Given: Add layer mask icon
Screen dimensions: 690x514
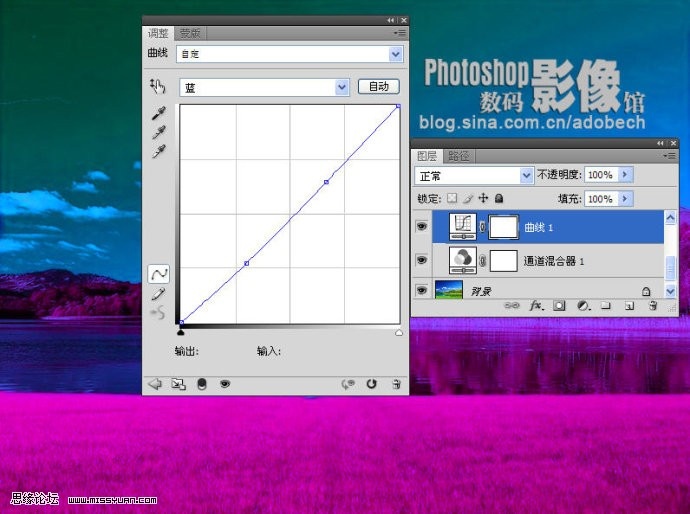Looking at the screenshot, I should click(559, 305).
